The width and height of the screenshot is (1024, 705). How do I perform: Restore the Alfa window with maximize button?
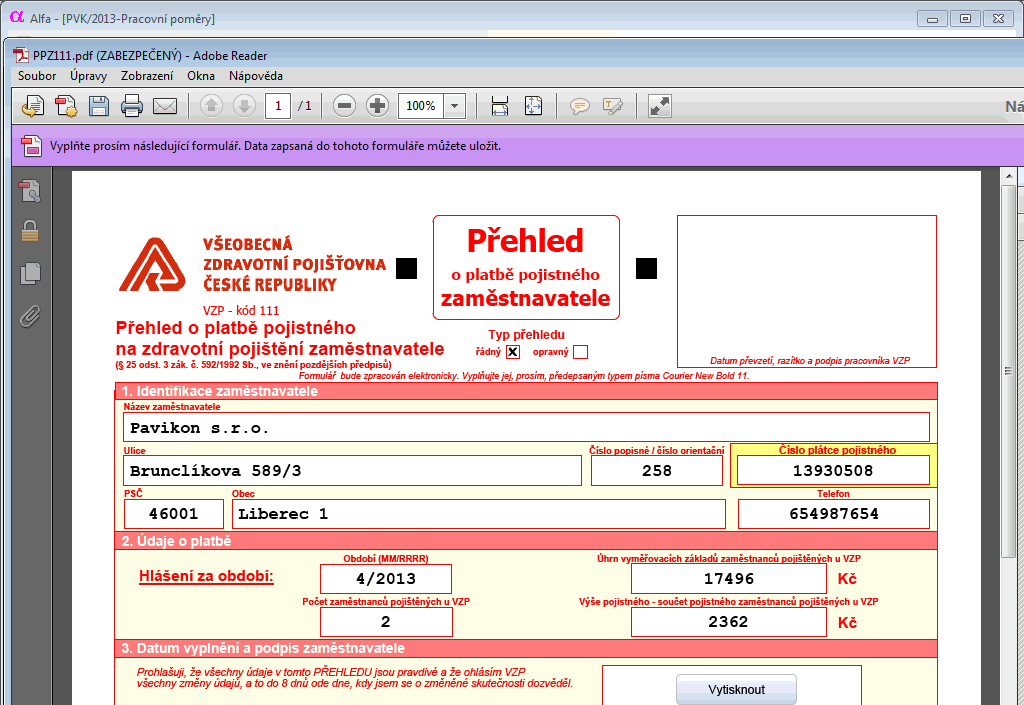965,18
